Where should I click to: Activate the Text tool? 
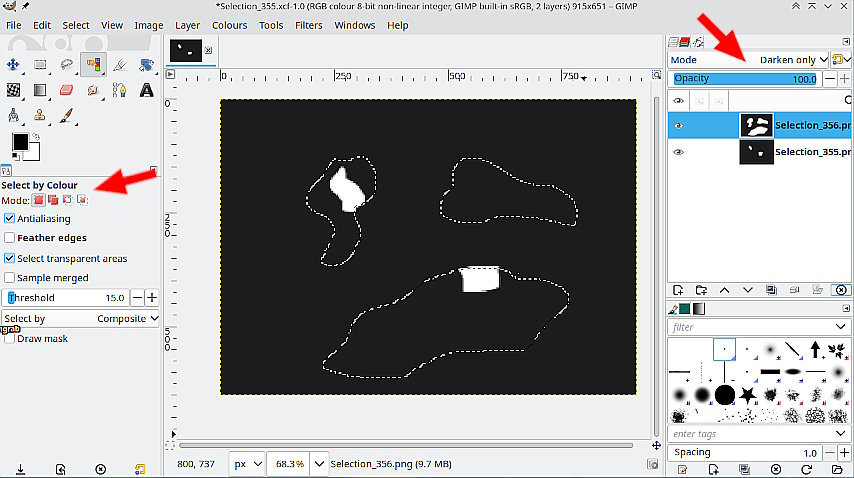pyautogui.click(x=146, y=90)
